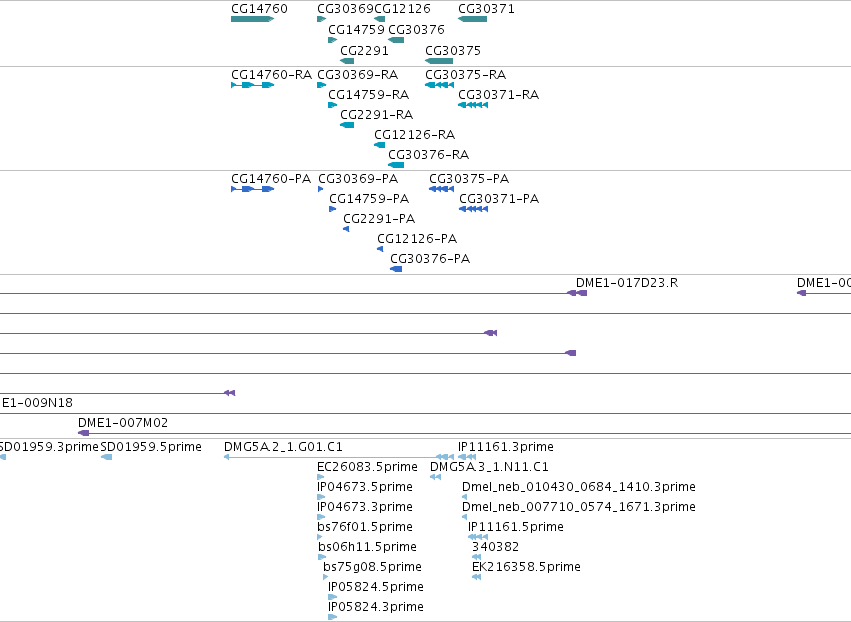Select the SD01959.5prime EST label
This screenshot has width=851, height=622.
click(151, 447)
